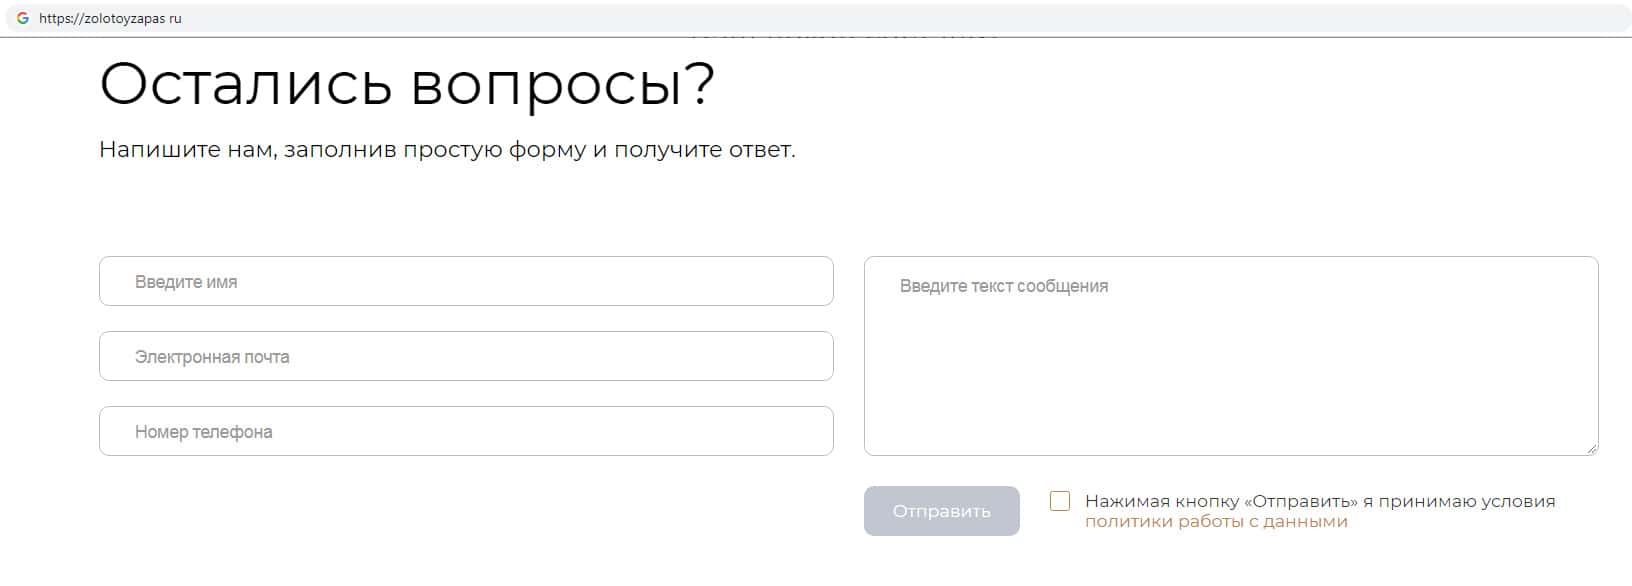Click into the «Электронная почта» field

pyautogui.click(x=466, y=356)
